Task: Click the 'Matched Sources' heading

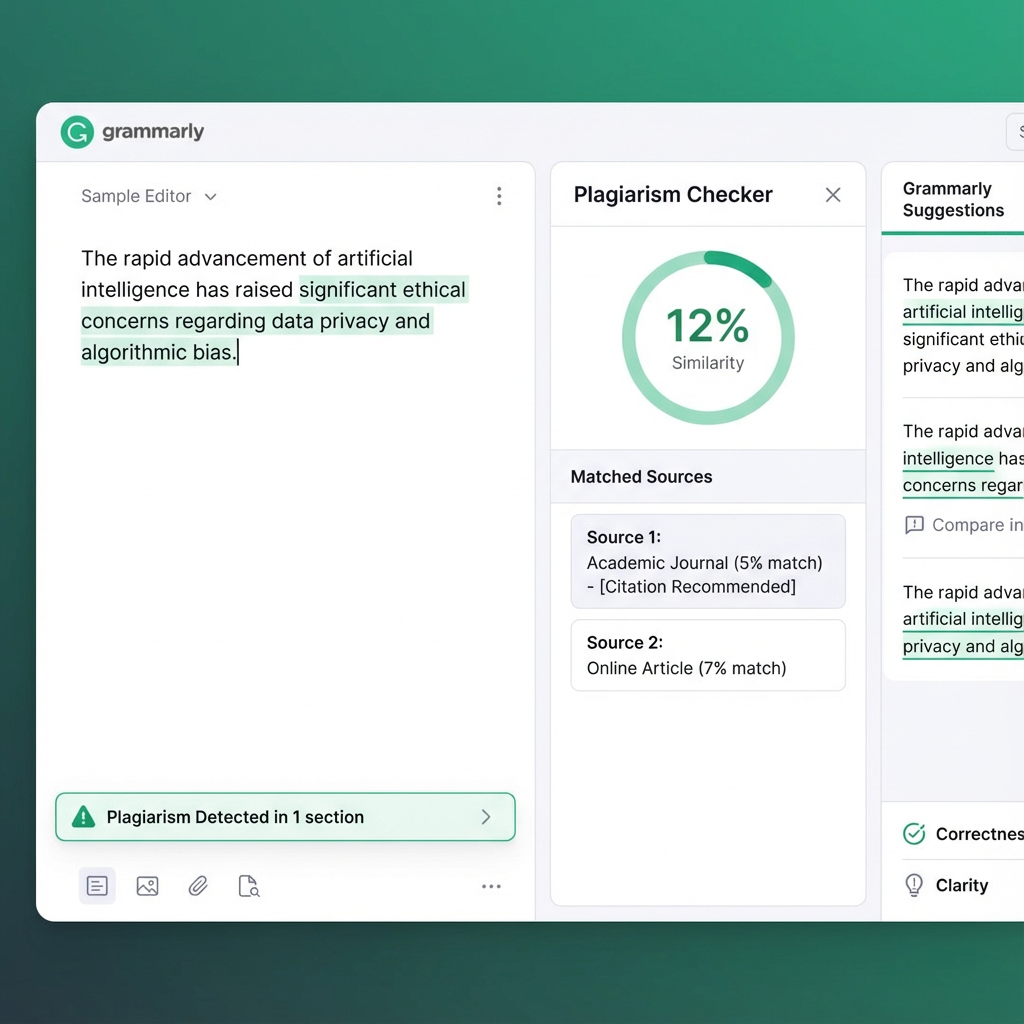Action: [x=641, y=476]
